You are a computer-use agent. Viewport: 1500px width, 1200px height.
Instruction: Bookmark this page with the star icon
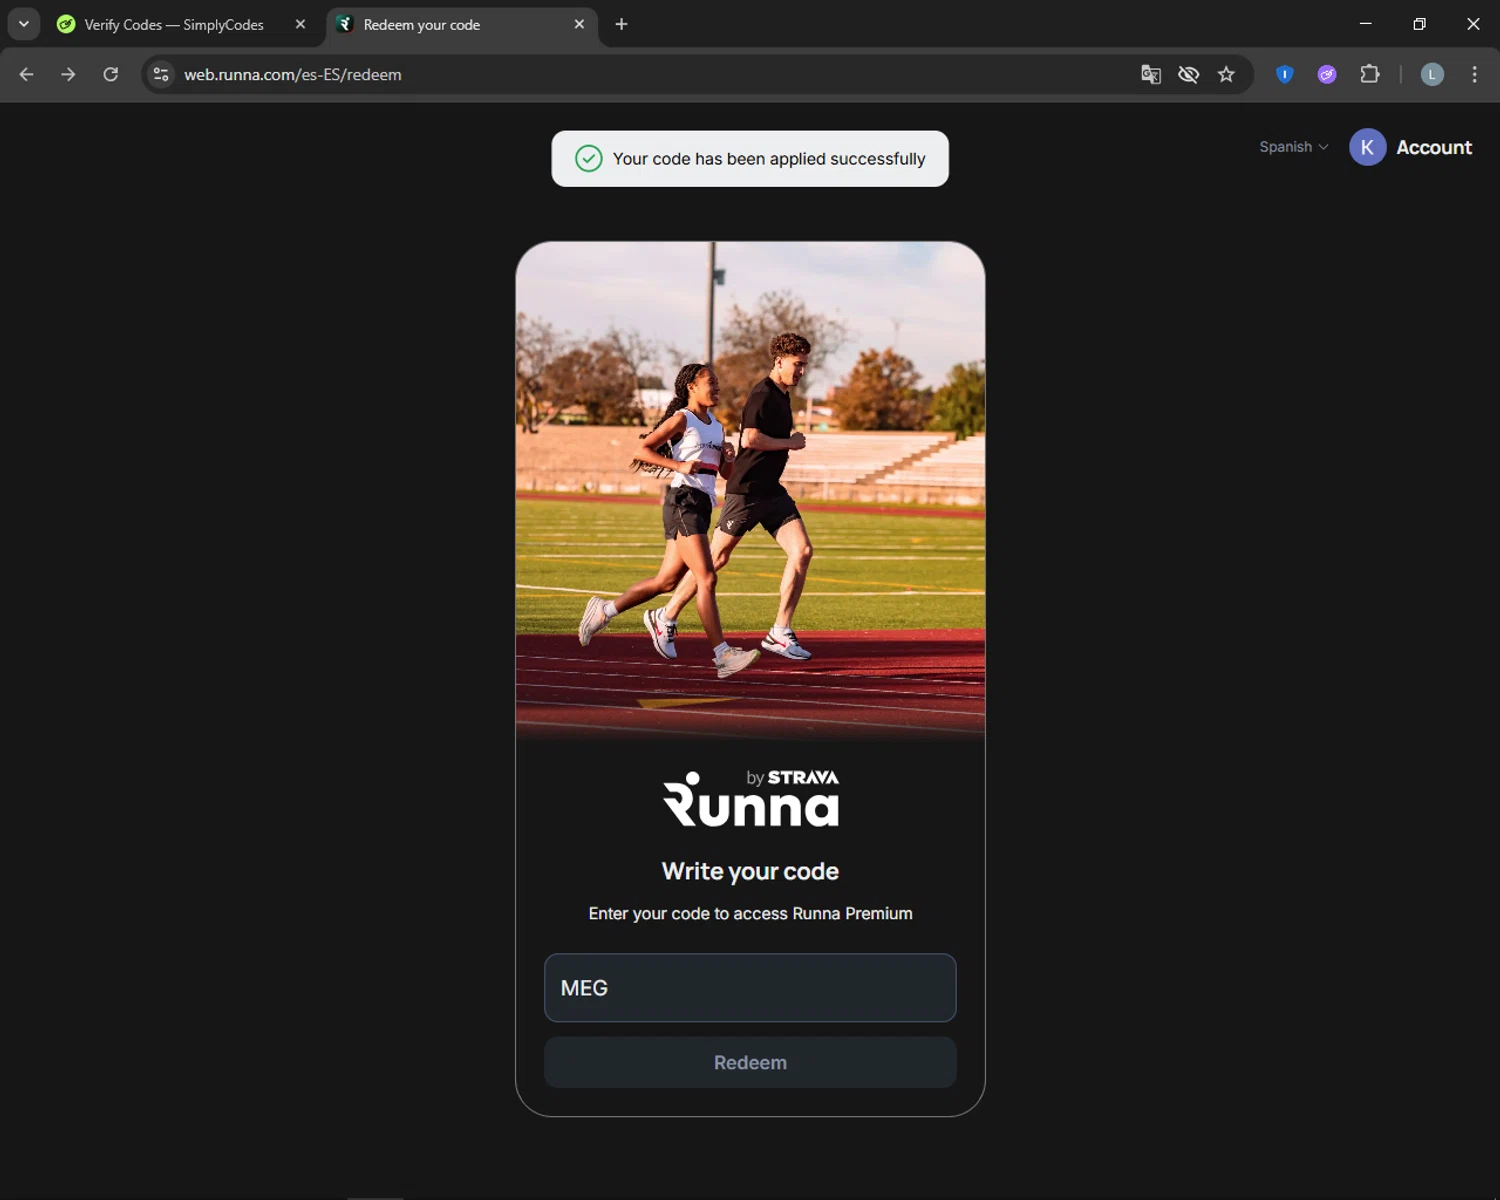tap(1226, 74)
